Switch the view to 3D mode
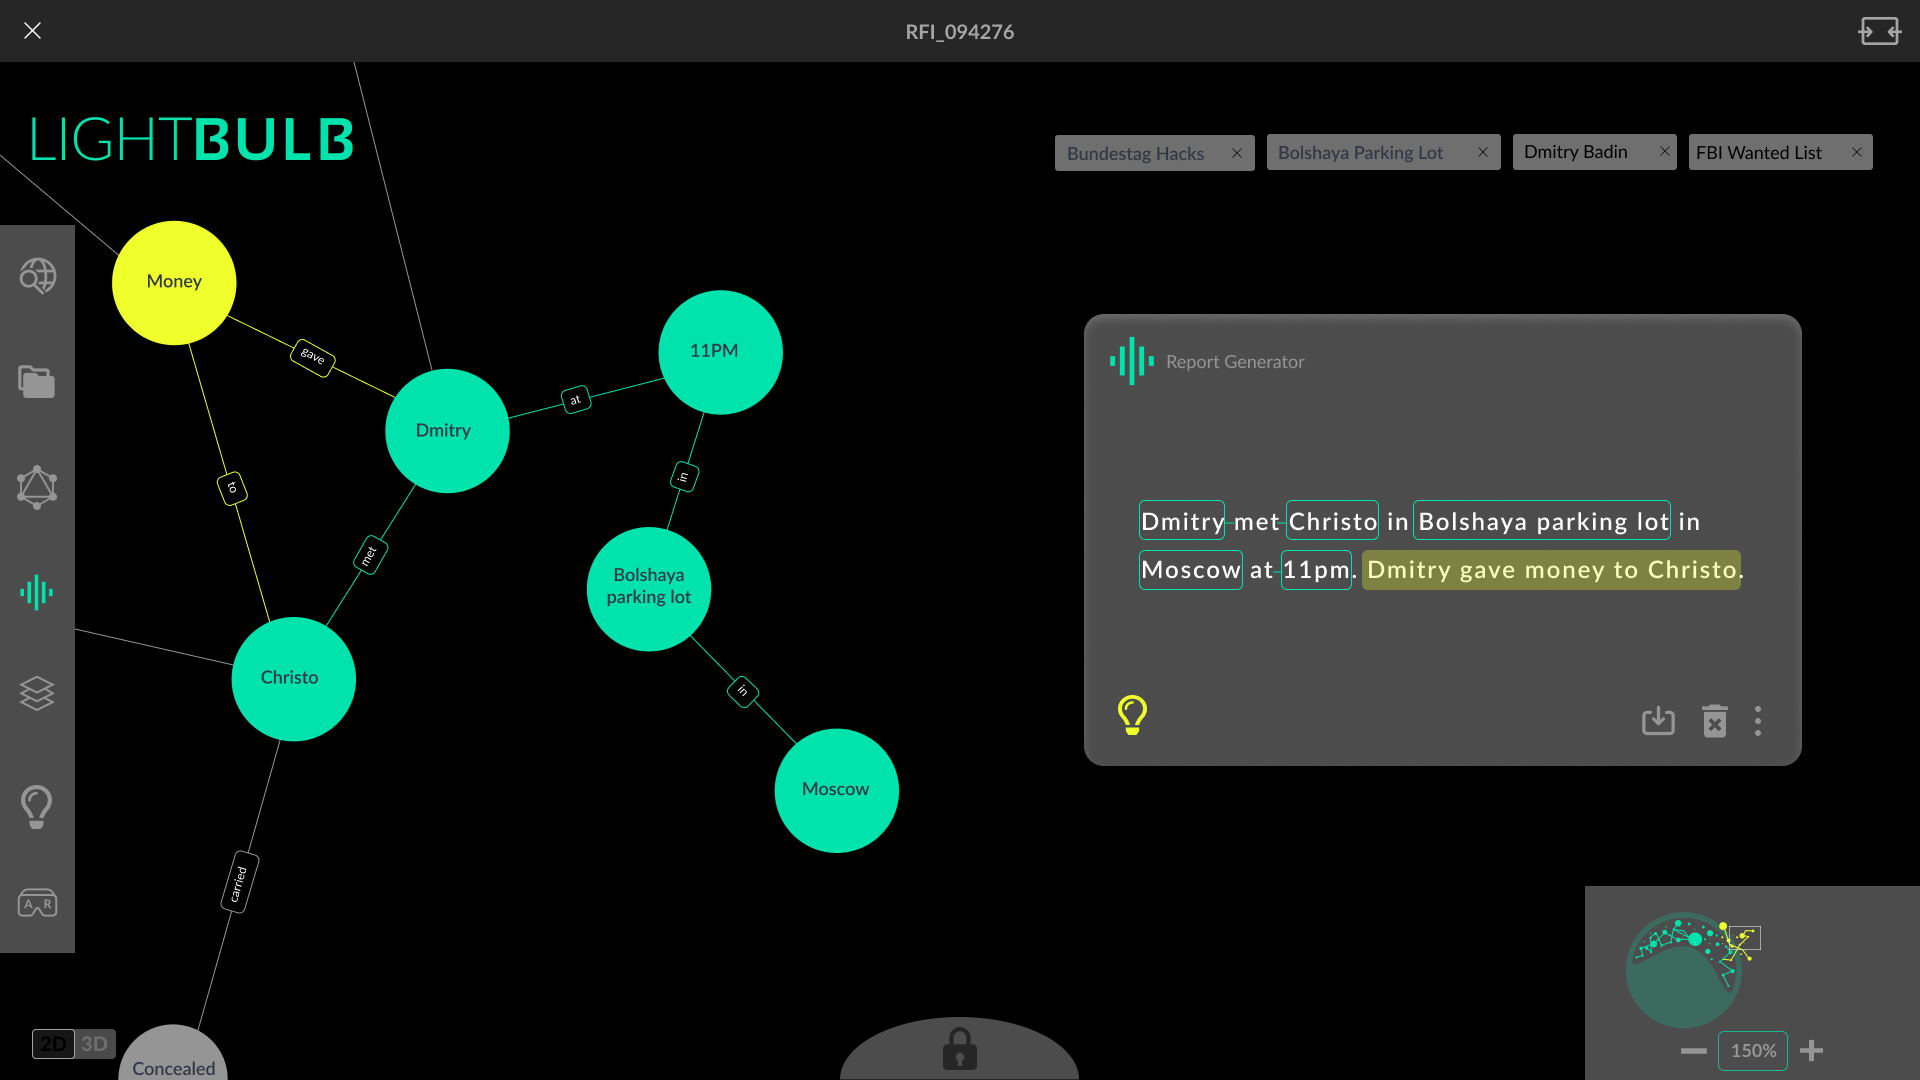Image resolution: width=1920 pixels, height=1080 pixels. tap(95, 1044)
